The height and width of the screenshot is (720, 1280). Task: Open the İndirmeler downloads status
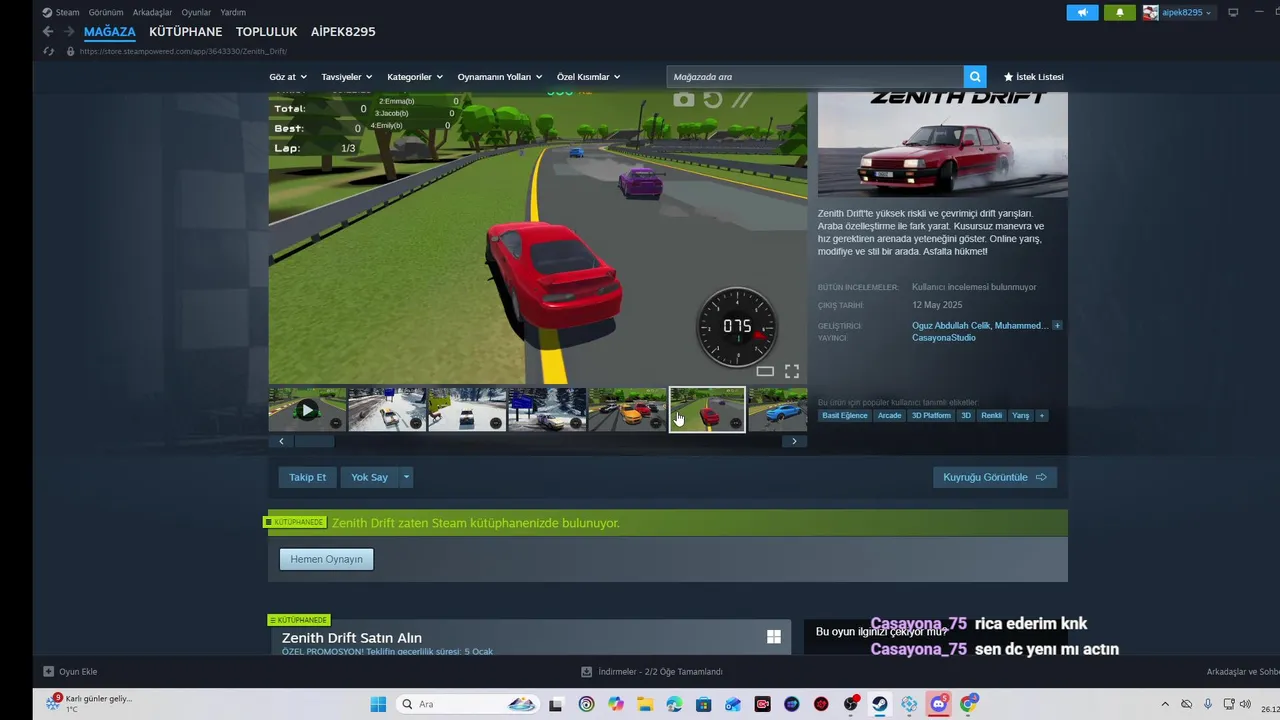652,672
